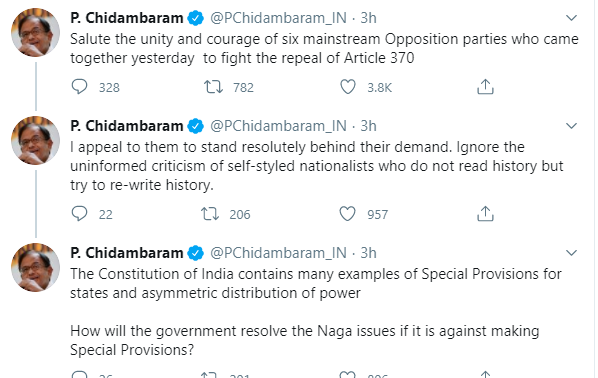This screenshot has height=378, width=598.
Task: Retweet the tweet with 206 retweets
Action: pyautogui.click(x=210, y=214)
